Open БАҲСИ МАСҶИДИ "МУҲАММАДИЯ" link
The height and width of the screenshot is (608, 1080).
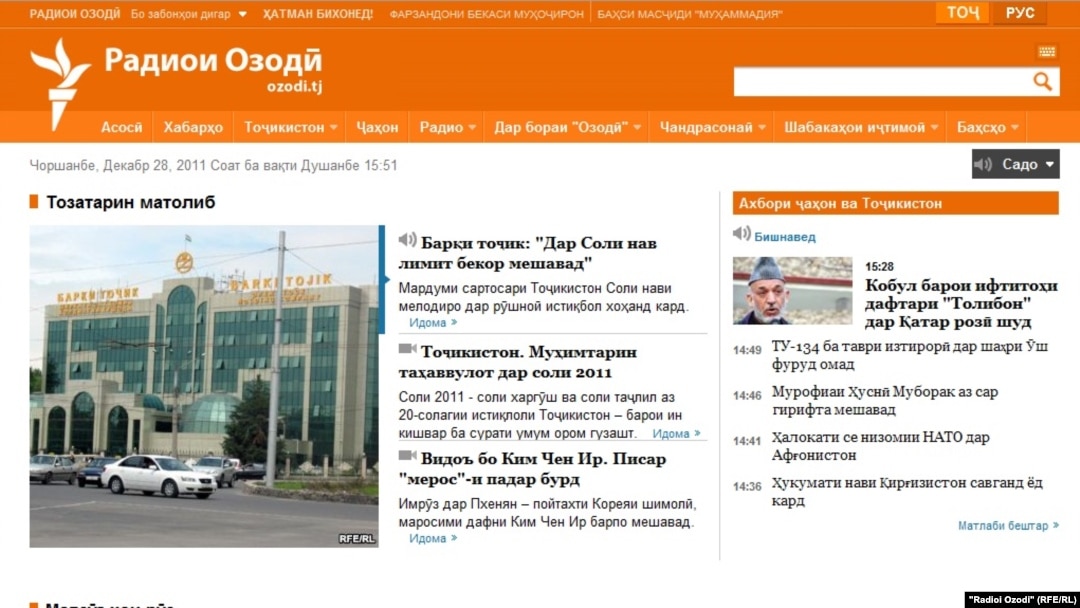click(x=689, y=14)
